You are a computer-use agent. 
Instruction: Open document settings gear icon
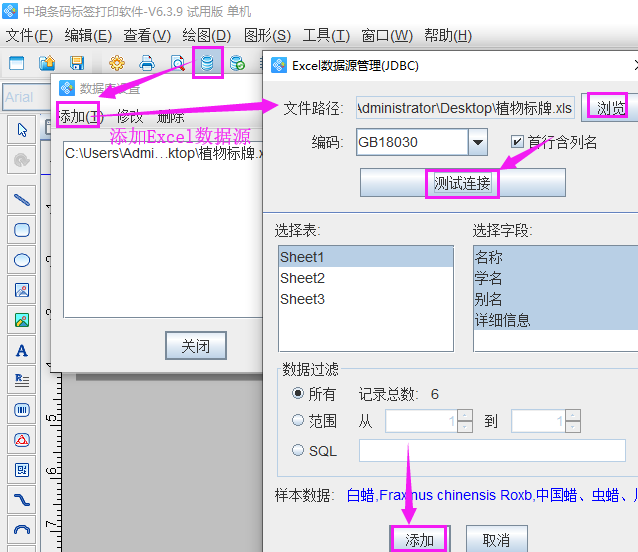[117, 63]
